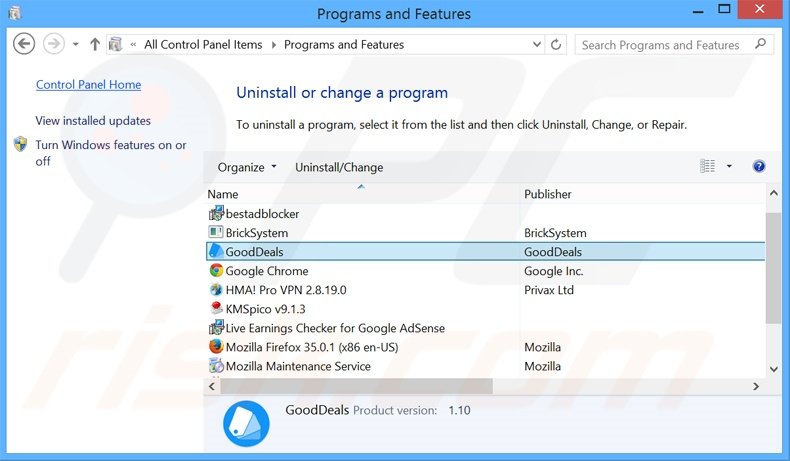The height and width of the screenshot is (461, 790).
Task: Click the HMA! Pro VPN icon
Action: tap(216, 290)
